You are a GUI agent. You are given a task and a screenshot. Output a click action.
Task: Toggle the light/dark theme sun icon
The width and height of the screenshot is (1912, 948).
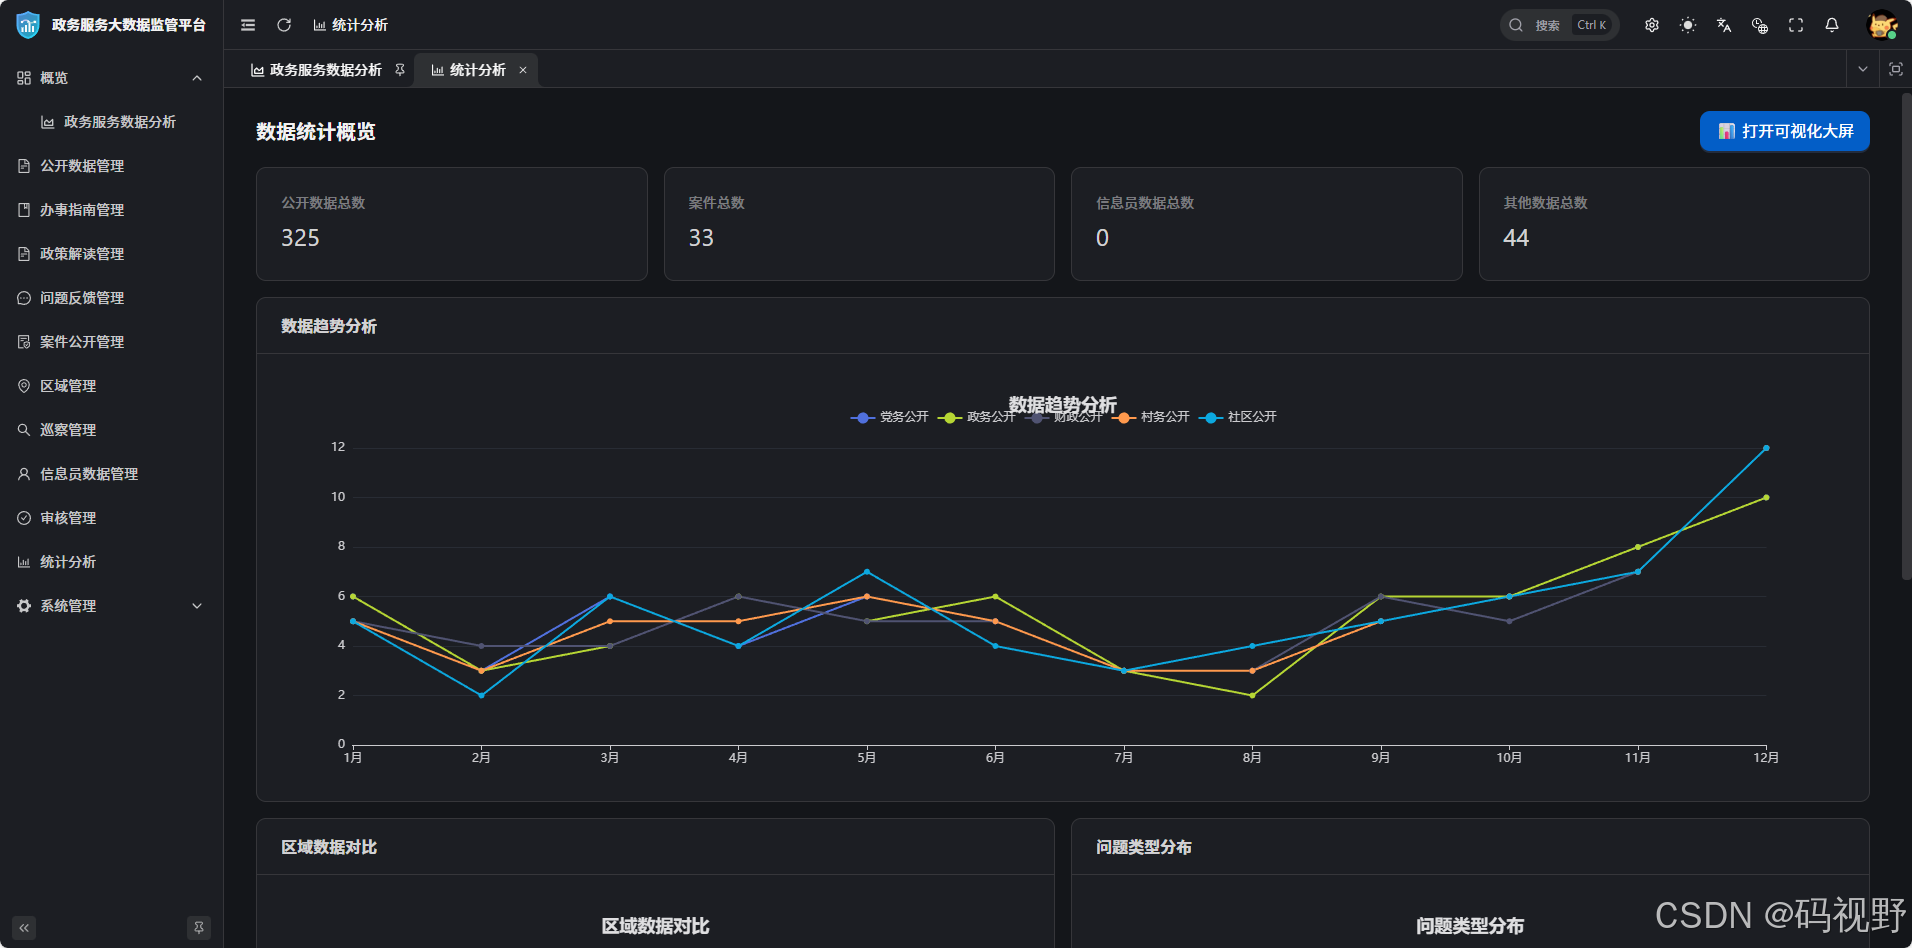tap(1688, 25)
